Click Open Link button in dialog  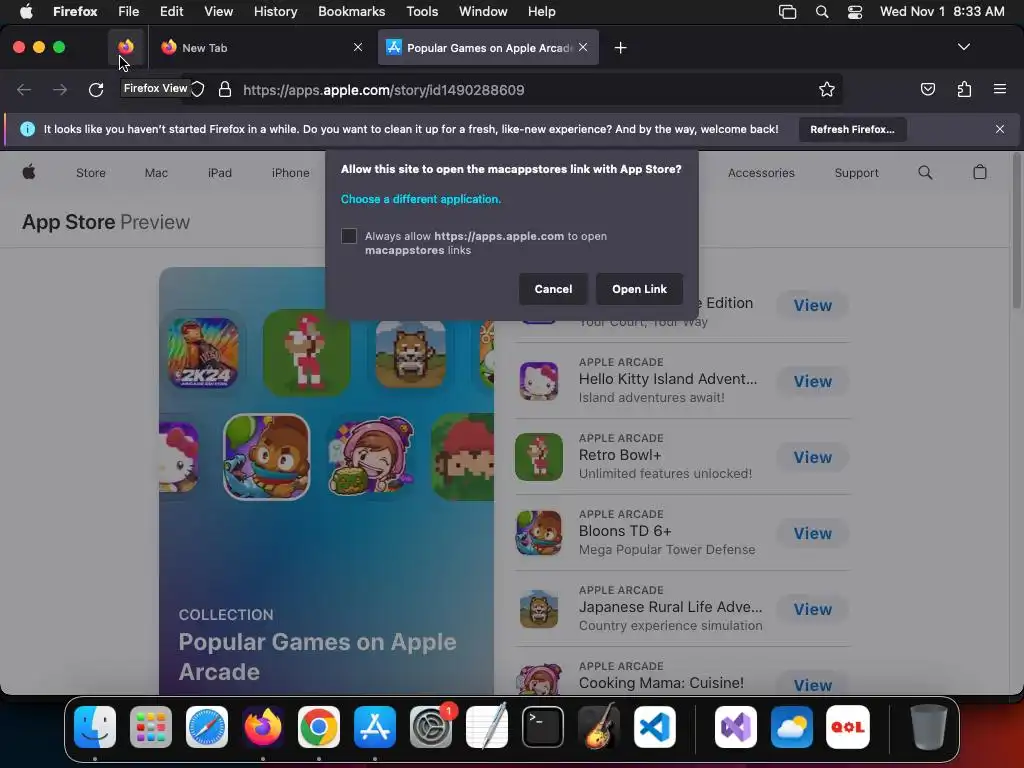click(x=639, y=289)
